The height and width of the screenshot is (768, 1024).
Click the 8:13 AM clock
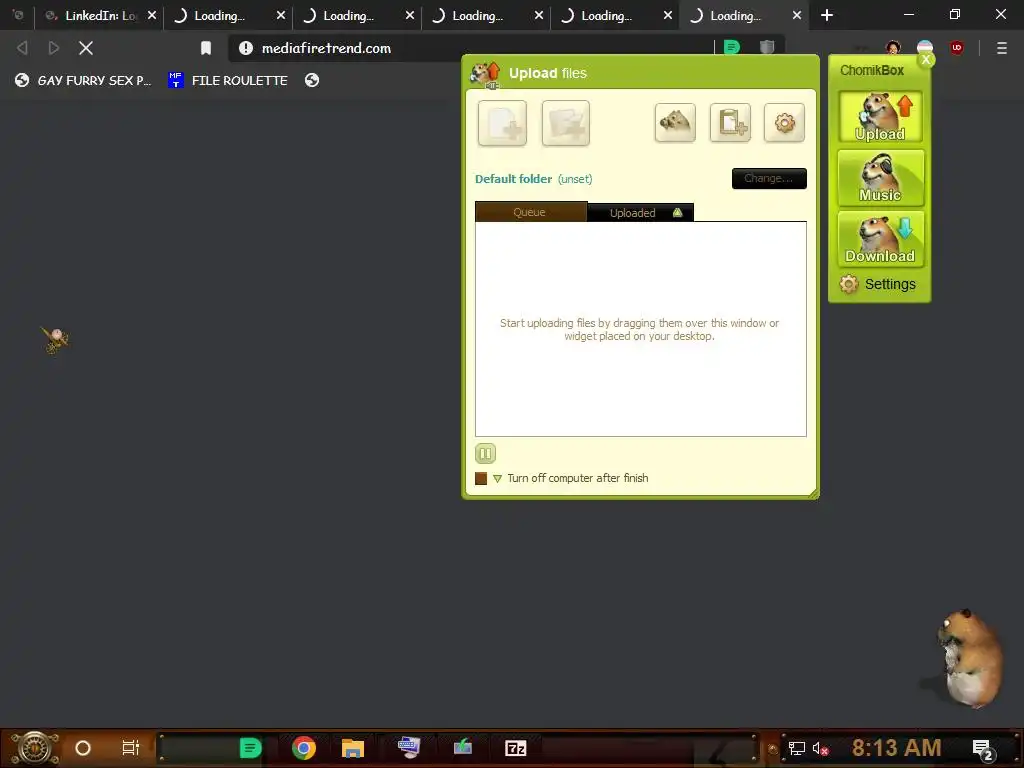[897, 748]
